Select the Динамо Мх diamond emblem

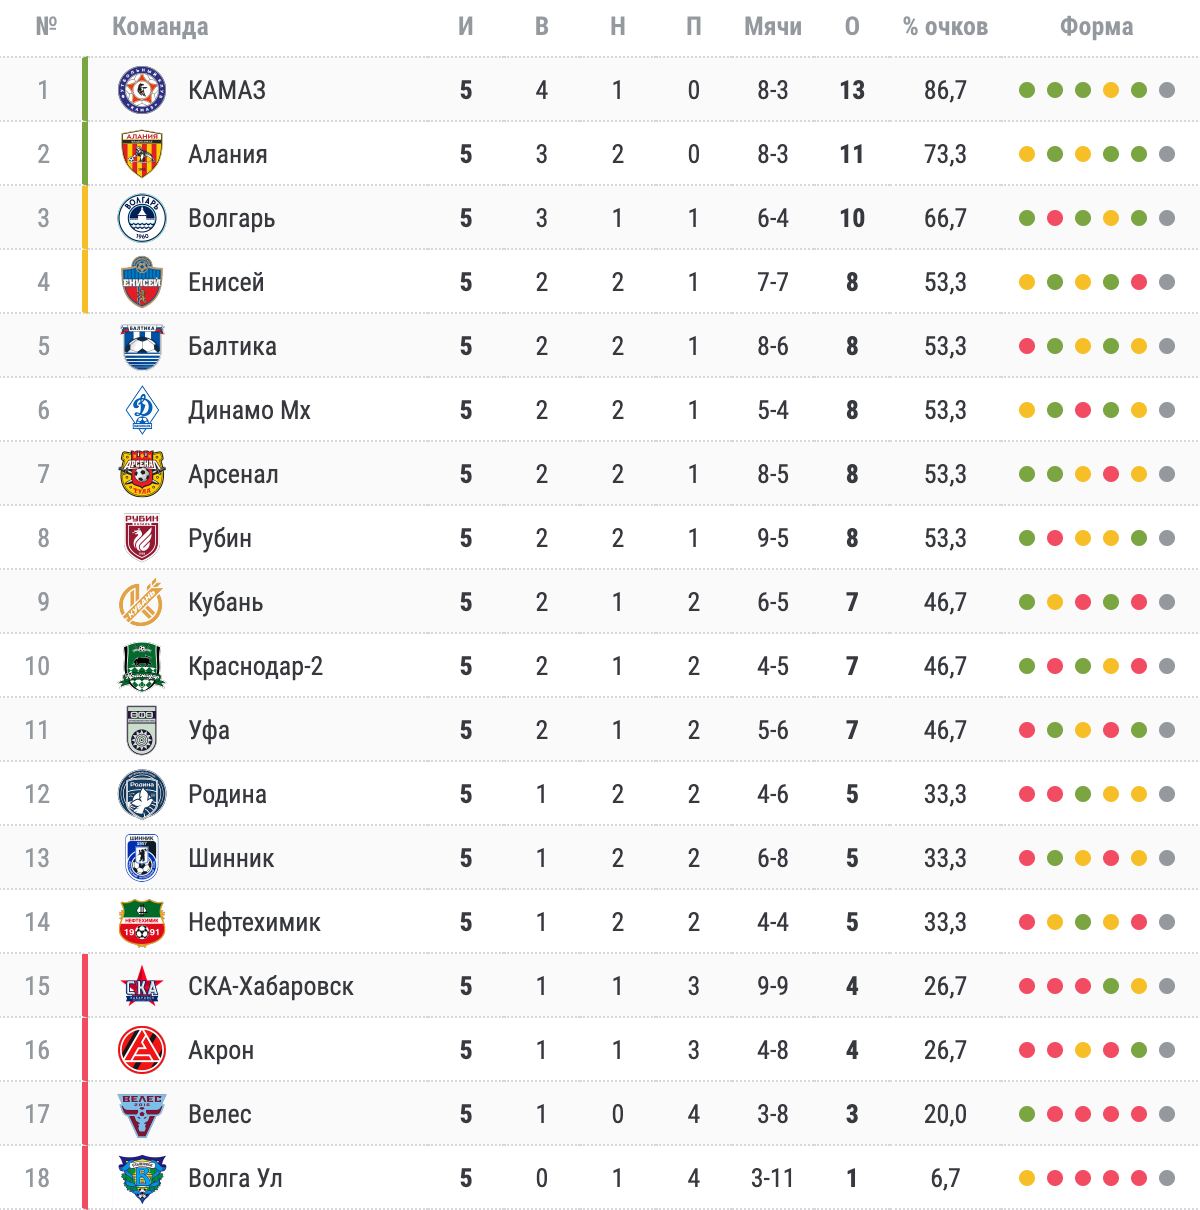click(x=141, y=410)
